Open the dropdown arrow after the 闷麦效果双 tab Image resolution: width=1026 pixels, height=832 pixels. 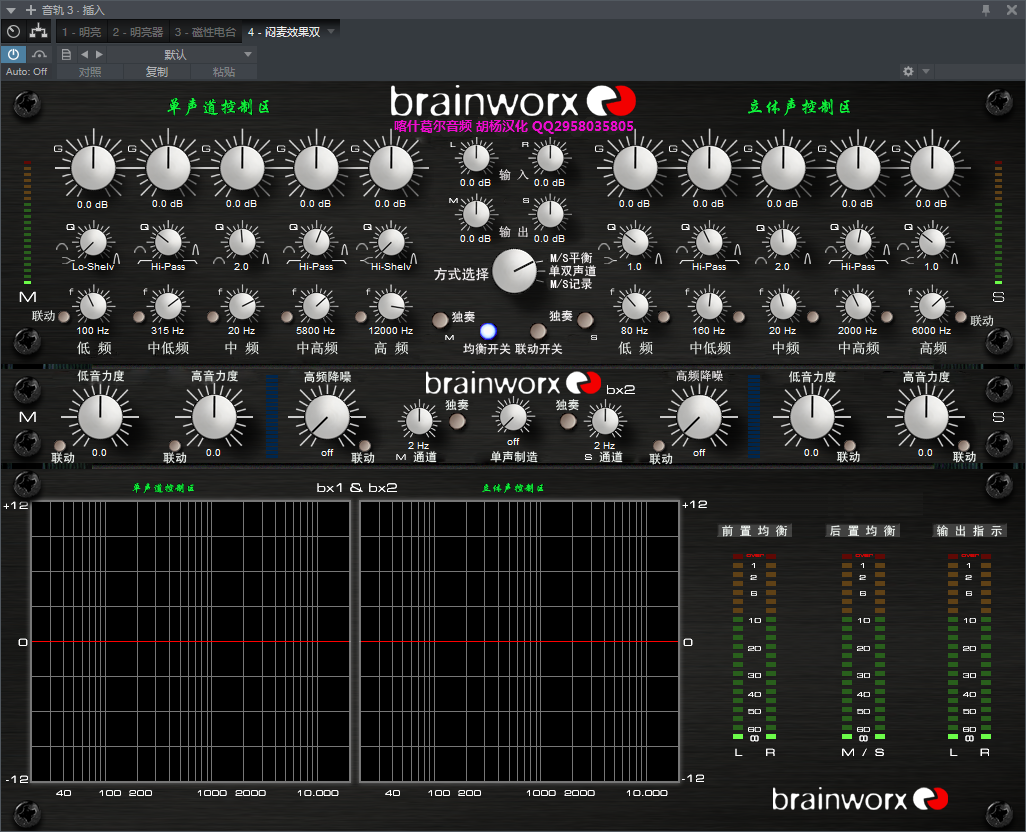(x=331, y=31)
